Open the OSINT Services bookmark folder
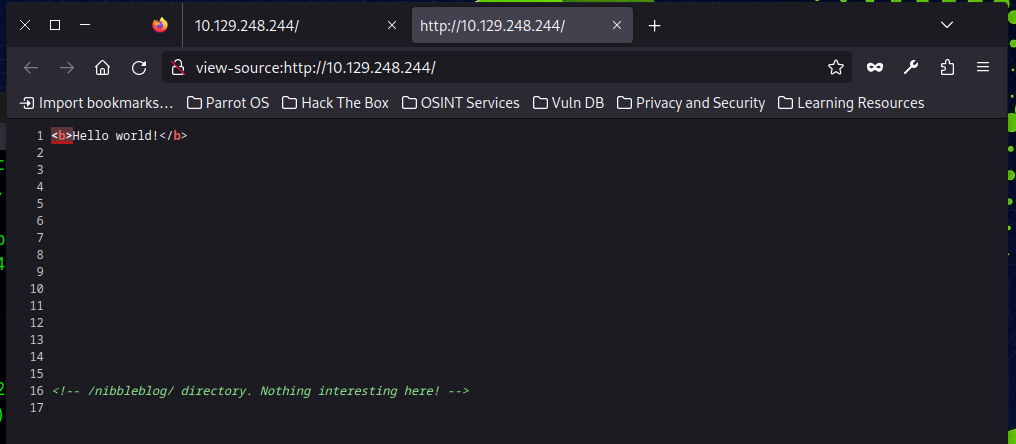Screen dimensions: 1016x444 (461, 103)
